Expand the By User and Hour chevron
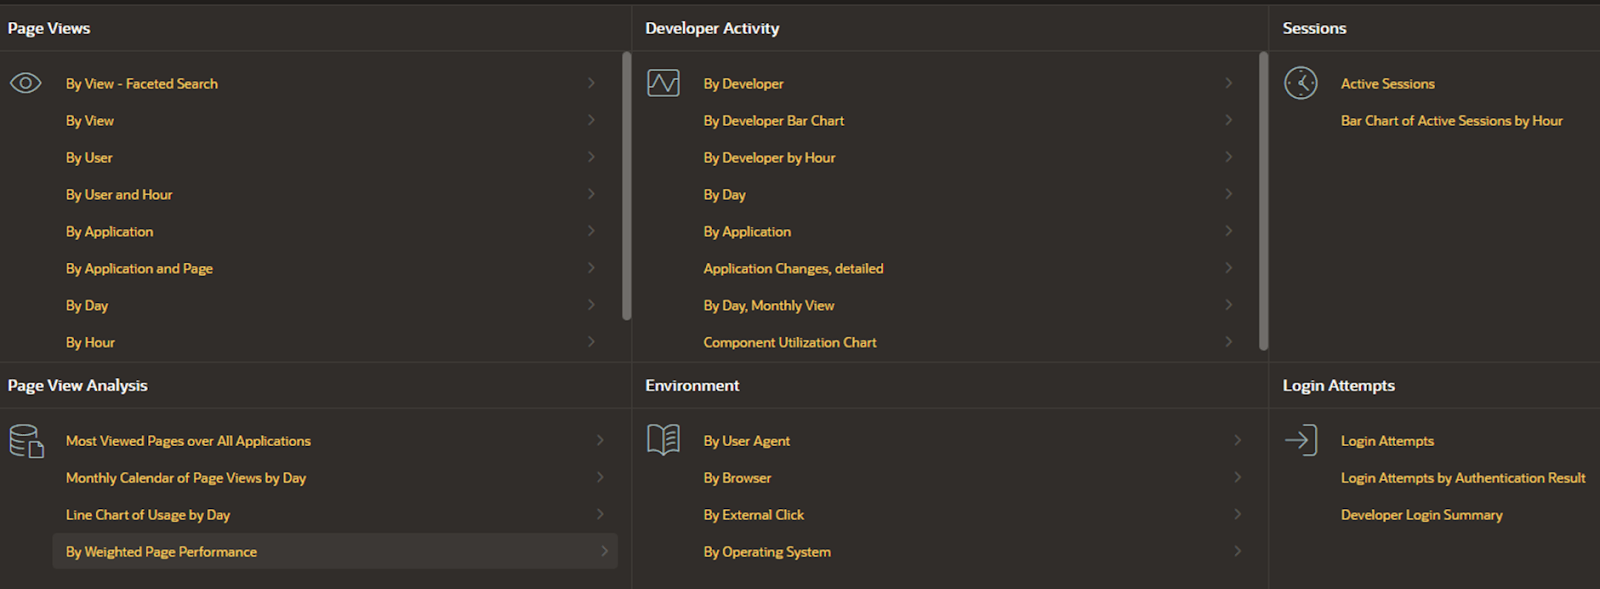Screen dimensions: 1600x589 (x=591, y=194)
